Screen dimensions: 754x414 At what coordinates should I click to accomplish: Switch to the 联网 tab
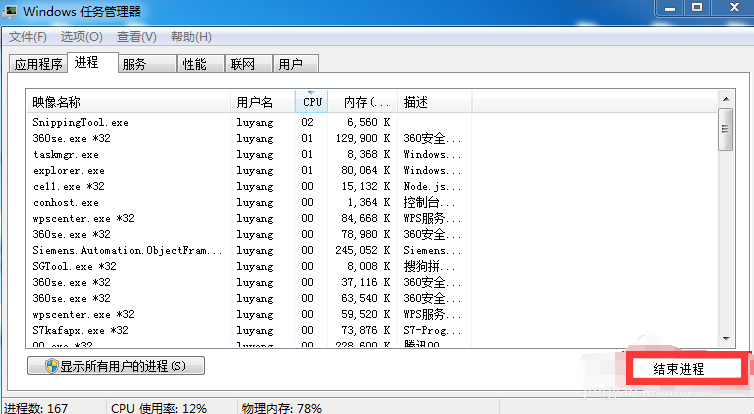click(242, 65)
